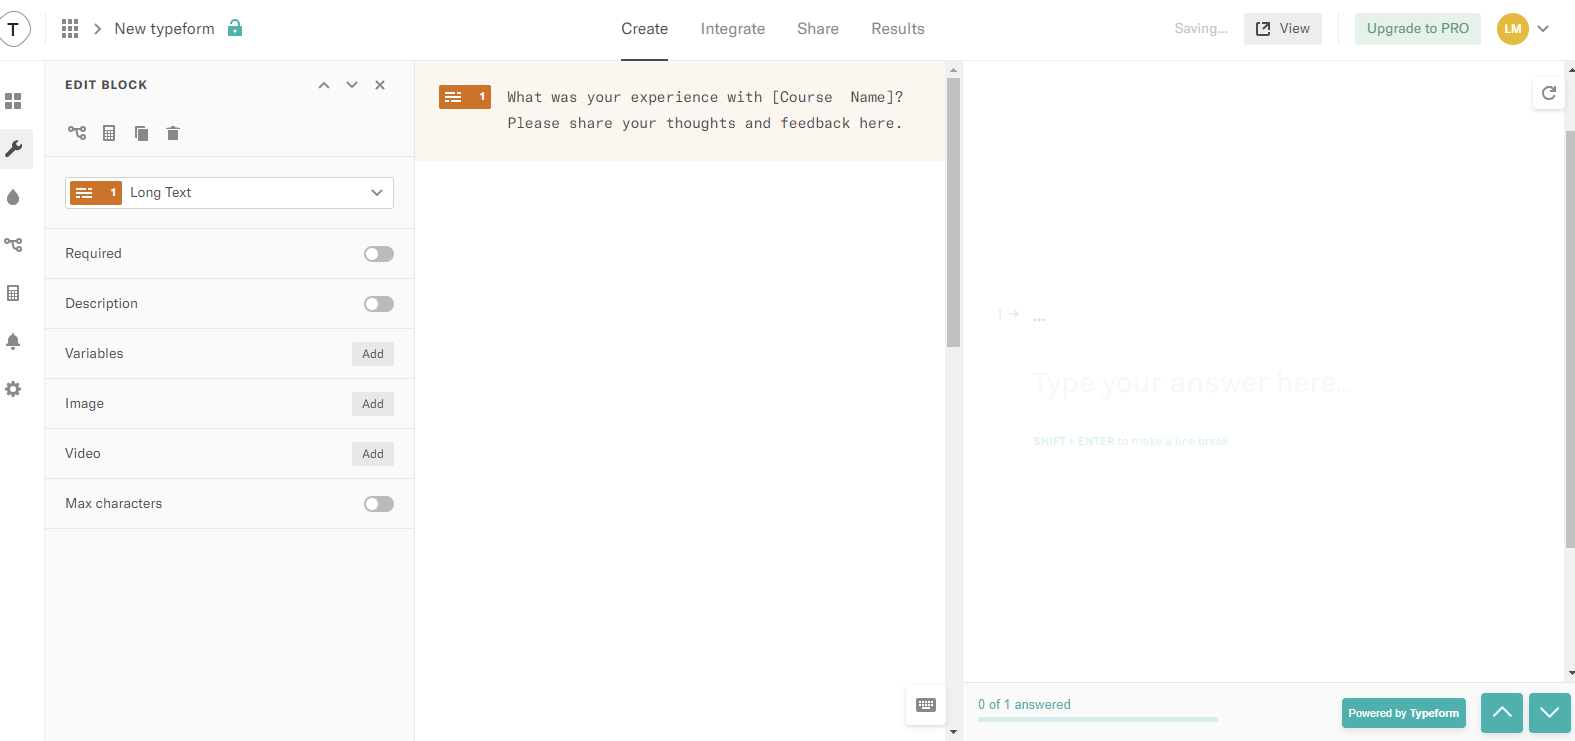The height and width of the screenshot is (741, 1575).
Task: Click the question text in the editor
Action: click(x=705, y=110)
